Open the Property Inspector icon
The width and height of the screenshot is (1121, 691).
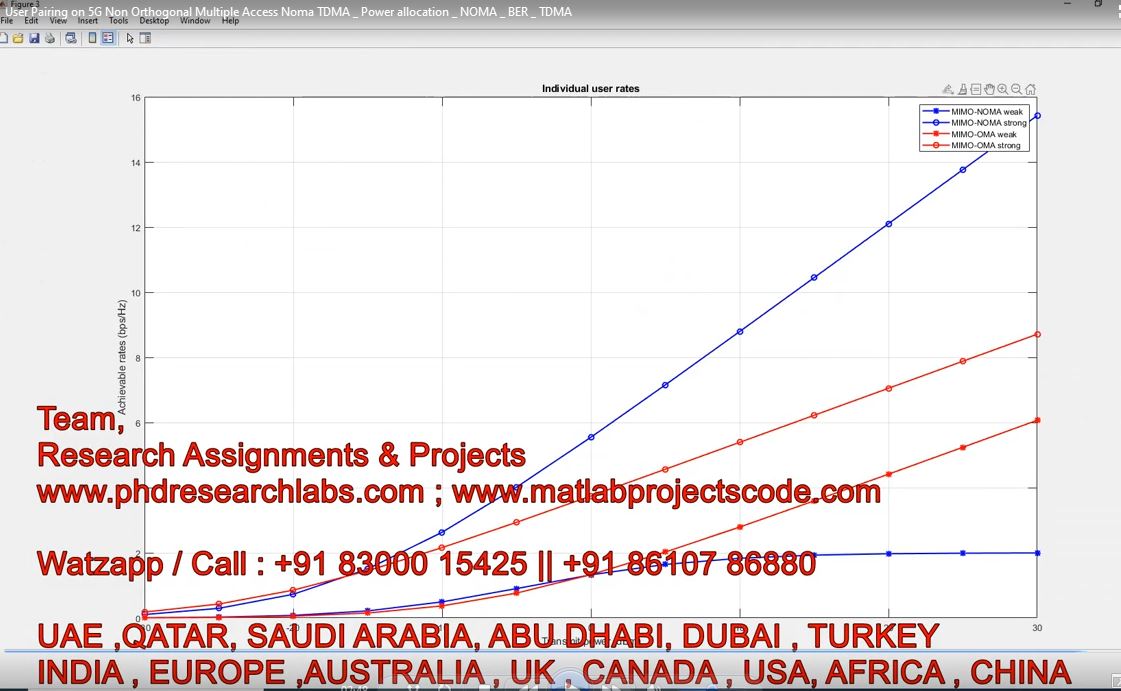[145, 38]
